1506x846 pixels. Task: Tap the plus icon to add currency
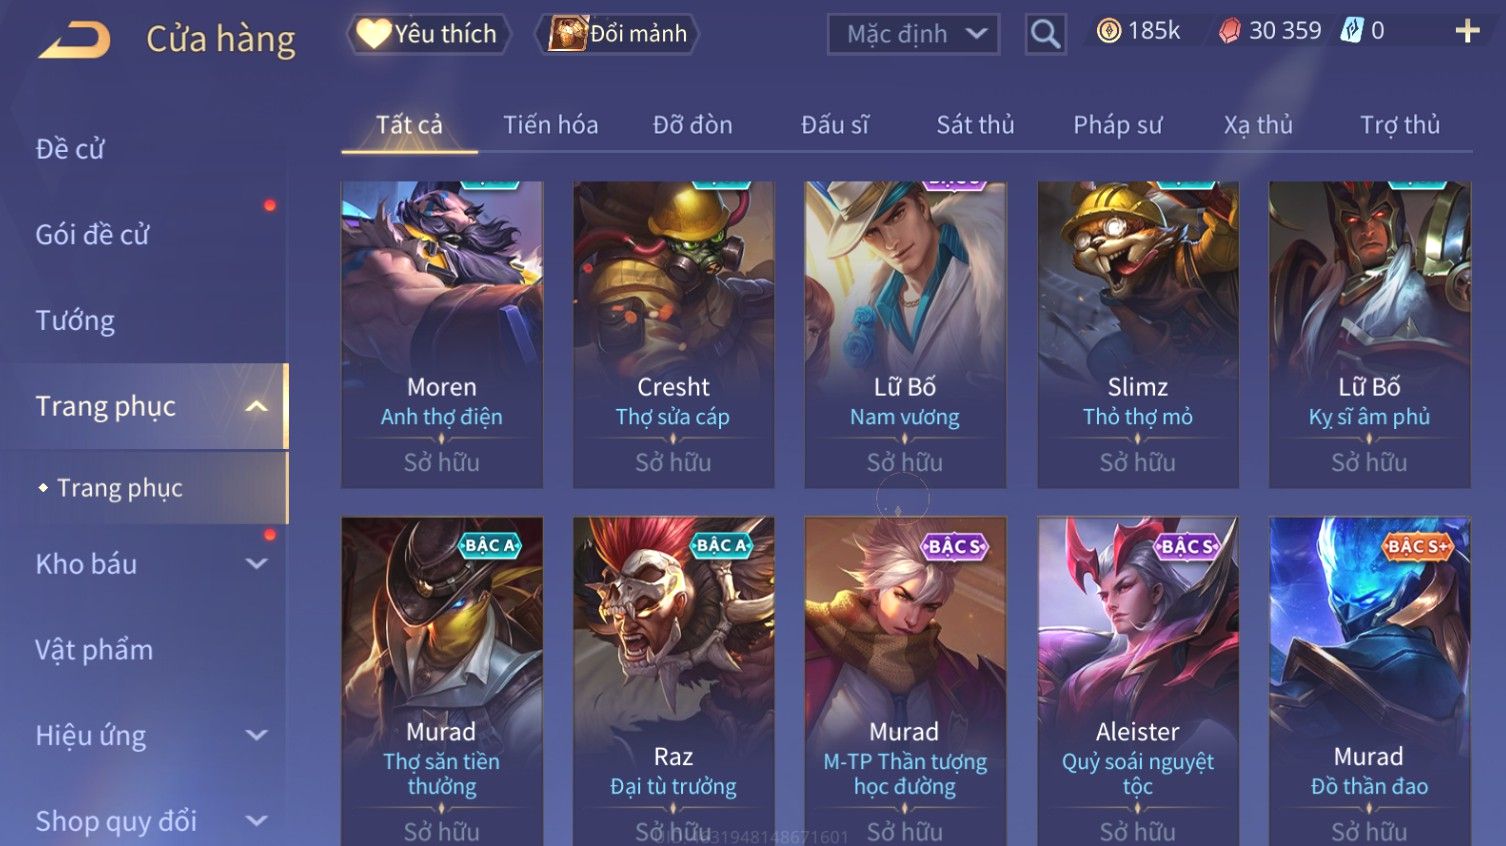click(x=1467, y=32)
